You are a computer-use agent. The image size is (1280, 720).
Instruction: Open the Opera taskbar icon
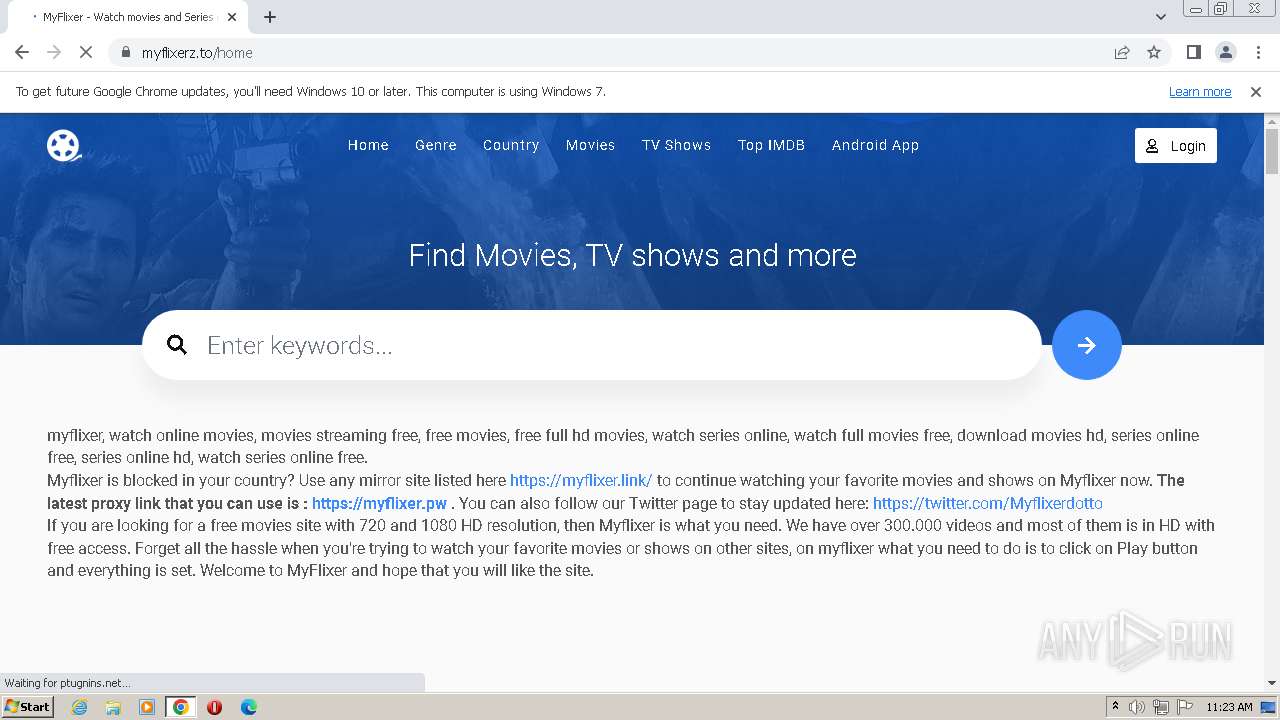(214, 707)
